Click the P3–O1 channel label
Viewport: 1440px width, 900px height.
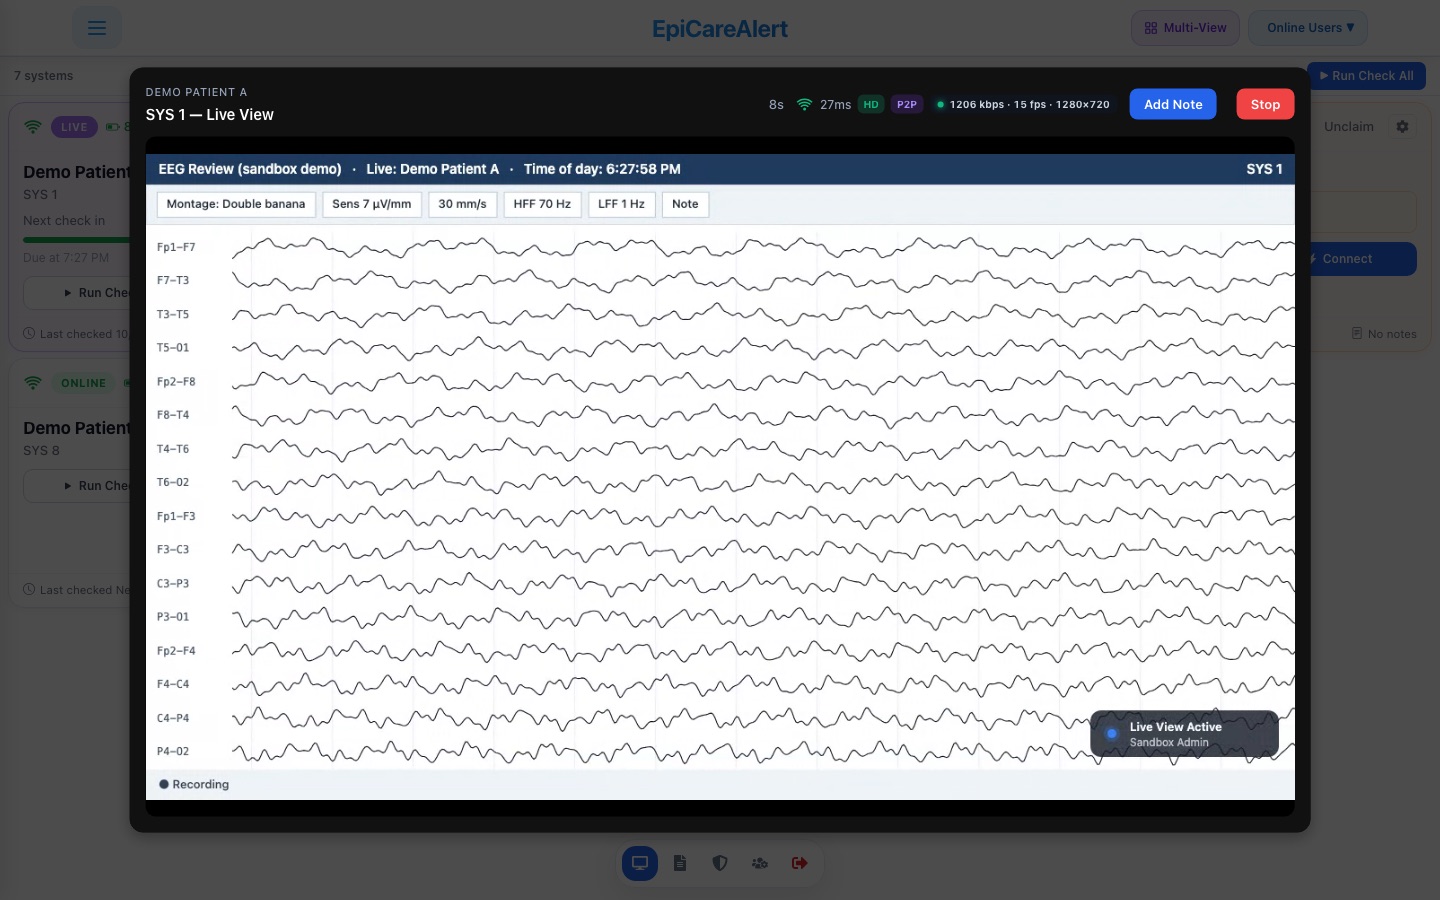(x=173, y=617)
